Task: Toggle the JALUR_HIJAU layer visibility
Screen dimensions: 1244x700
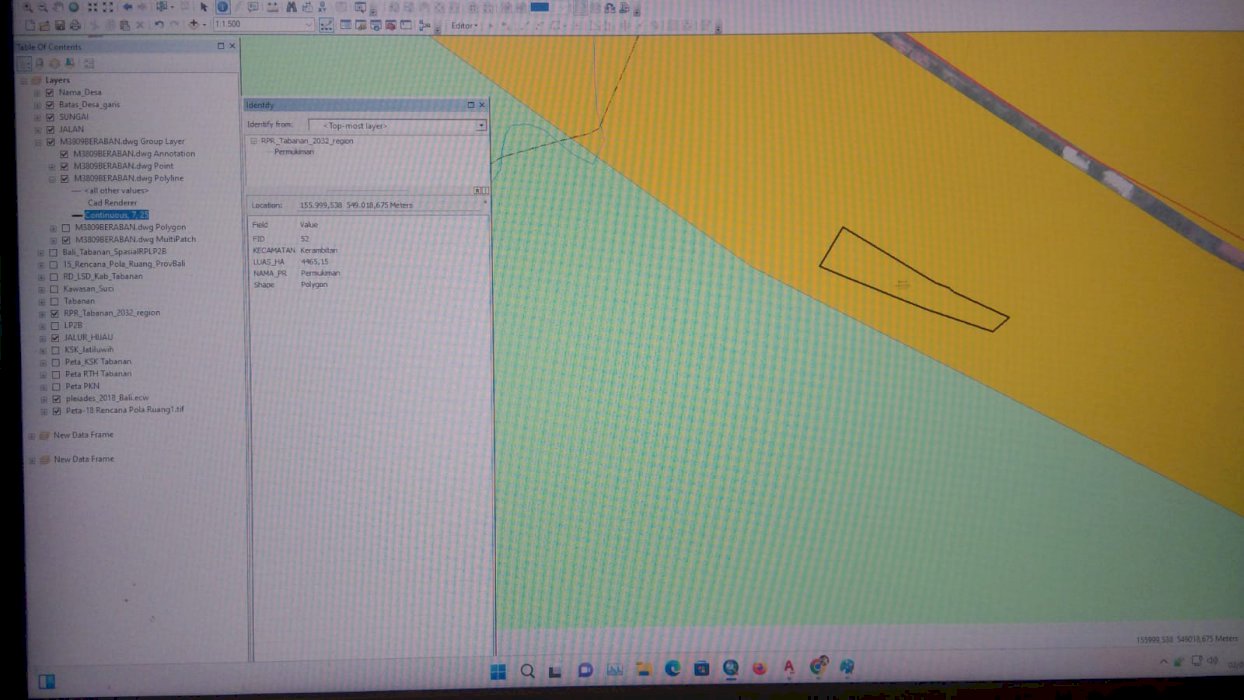Action: pos(55,338)
